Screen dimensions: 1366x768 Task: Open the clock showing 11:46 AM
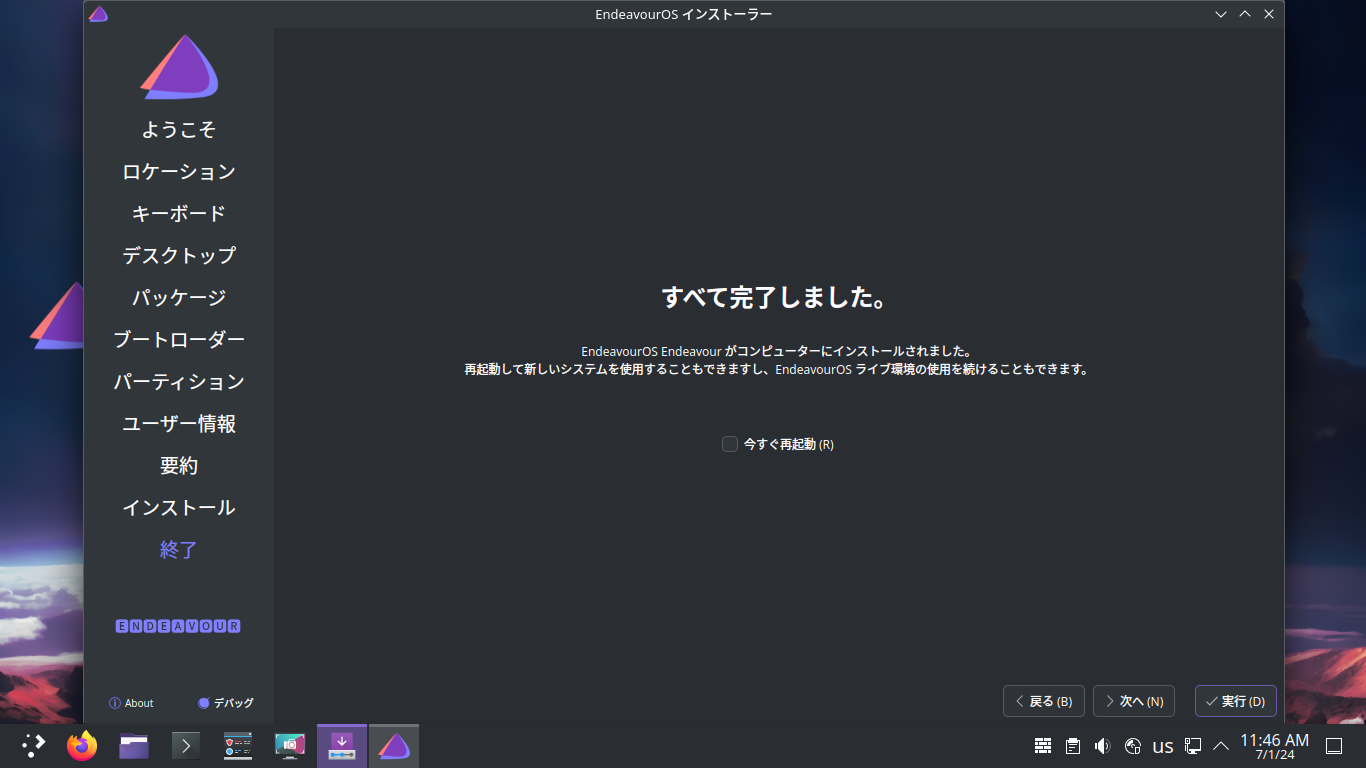(1274, 746)
